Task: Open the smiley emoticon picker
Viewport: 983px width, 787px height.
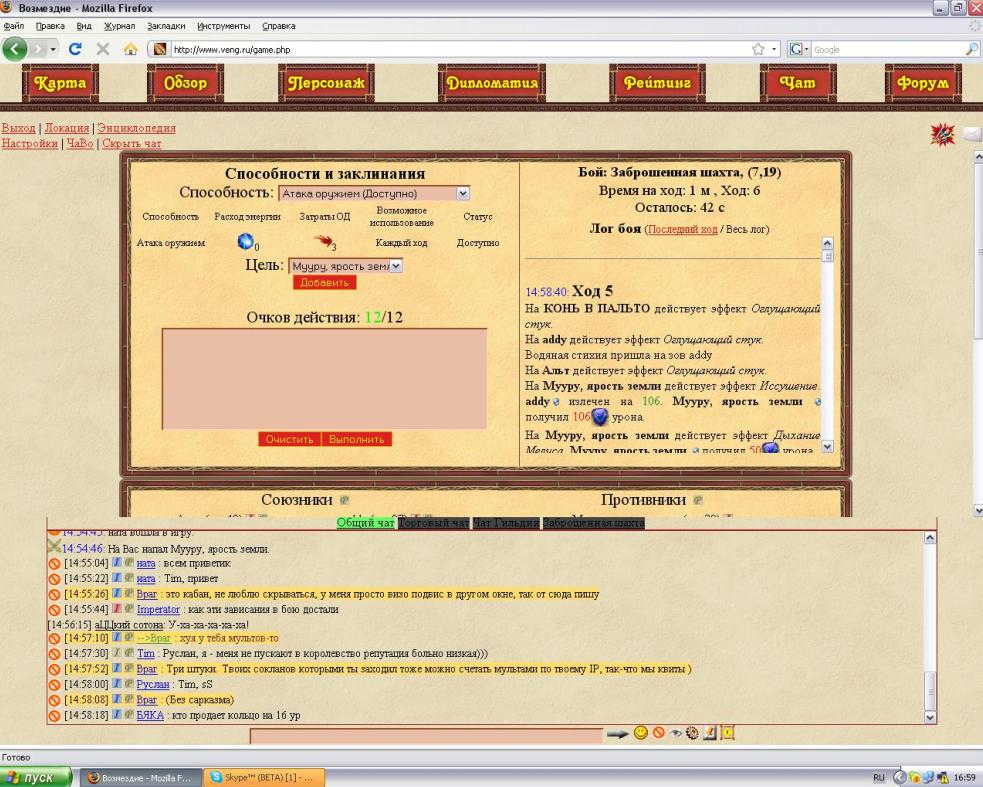Action: click(x=641, y=732)
